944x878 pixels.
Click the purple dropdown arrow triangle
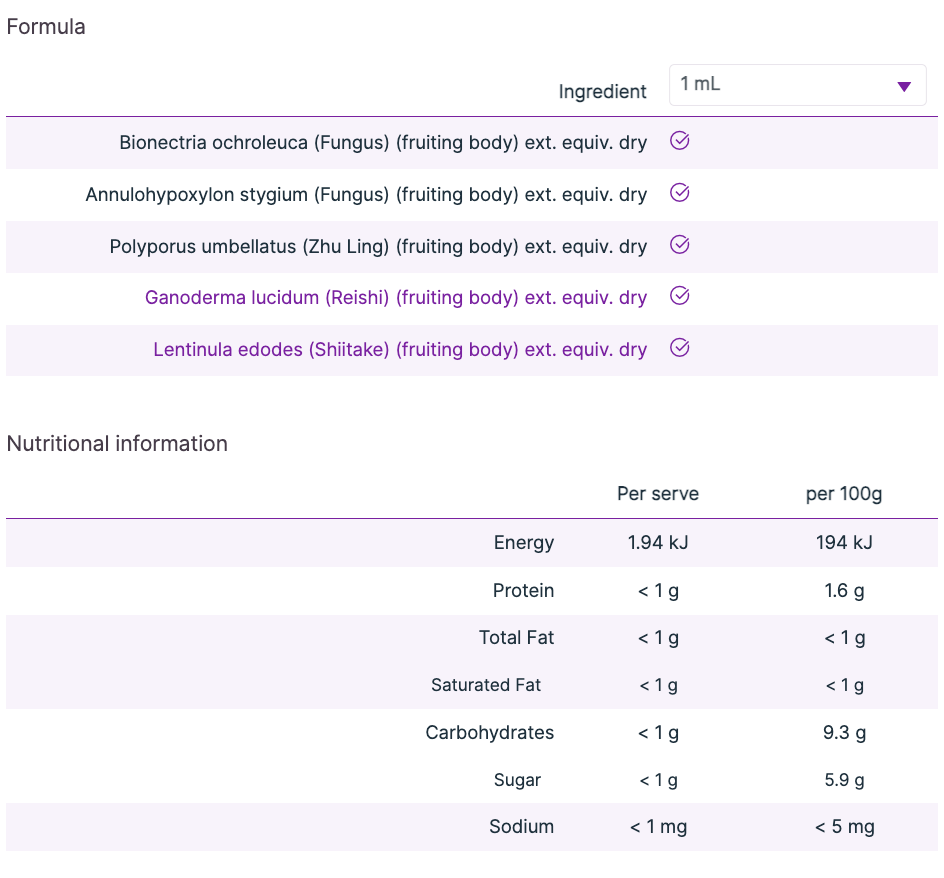(x=904, y=87)
